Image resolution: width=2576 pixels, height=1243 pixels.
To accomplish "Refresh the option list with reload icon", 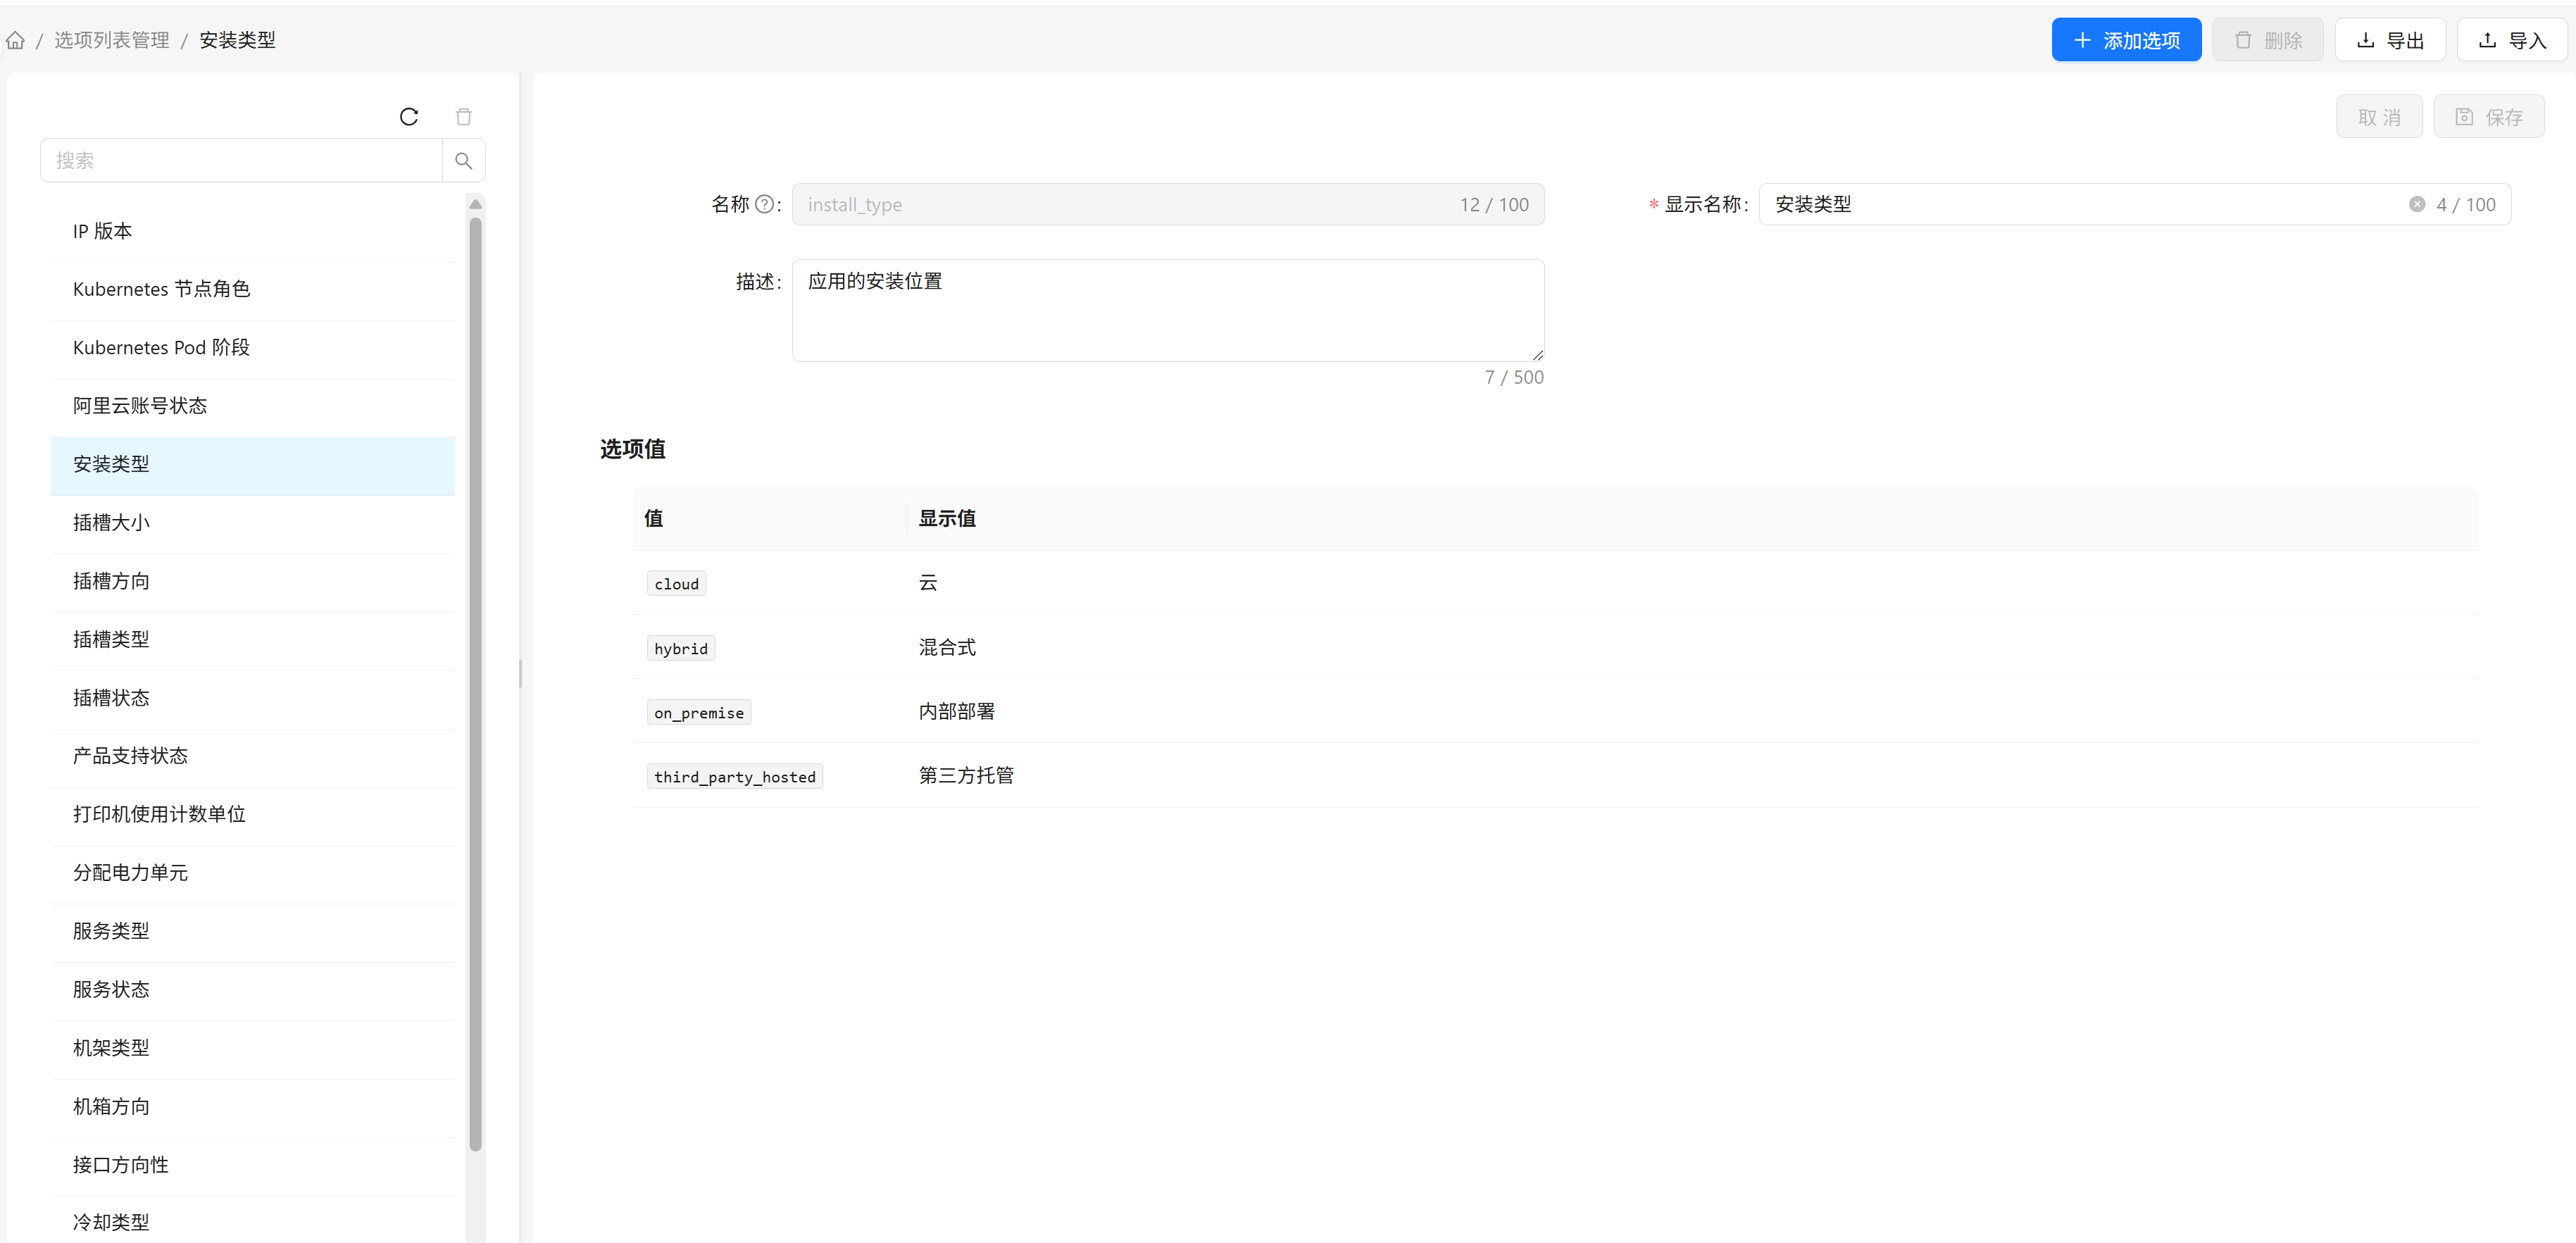I will click(x=409, y=117).
